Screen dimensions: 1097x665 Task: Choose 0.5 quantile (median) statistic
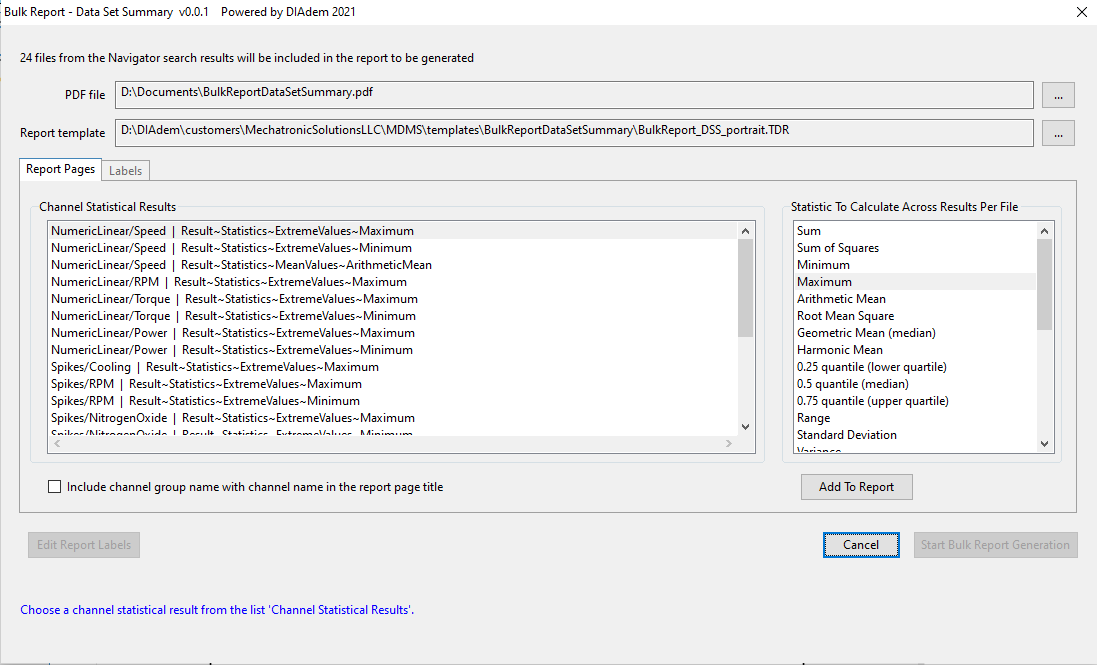point(852,384)
